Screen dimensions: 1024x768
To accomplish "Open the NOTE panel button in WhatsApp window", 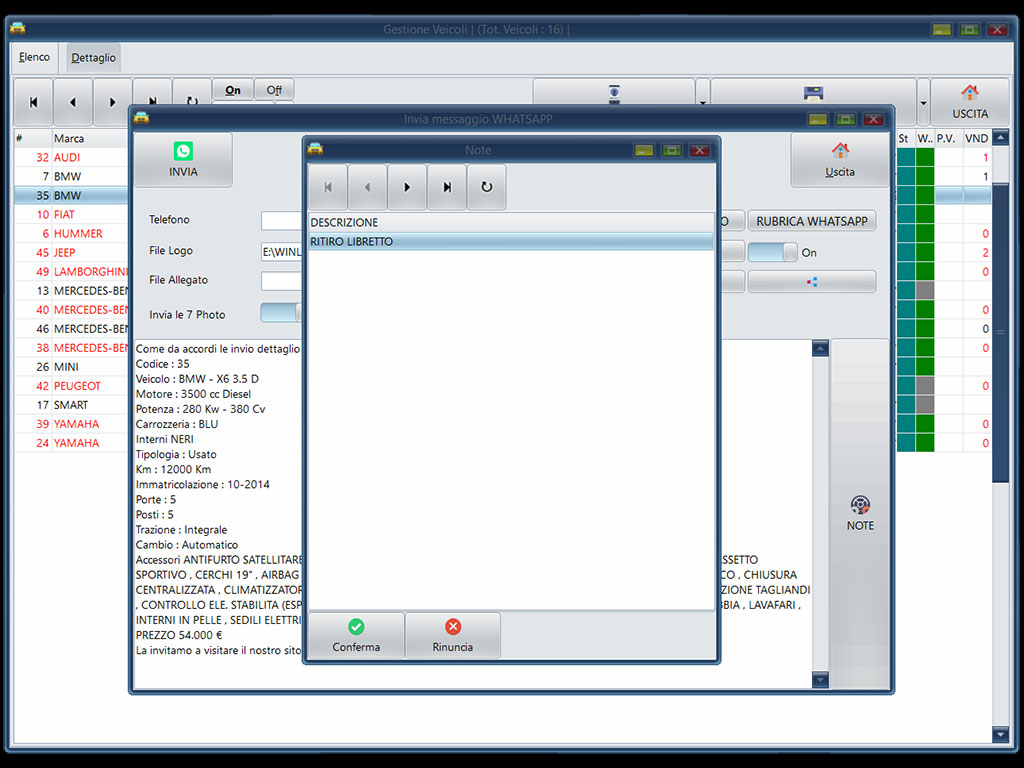I will [860, 513].
